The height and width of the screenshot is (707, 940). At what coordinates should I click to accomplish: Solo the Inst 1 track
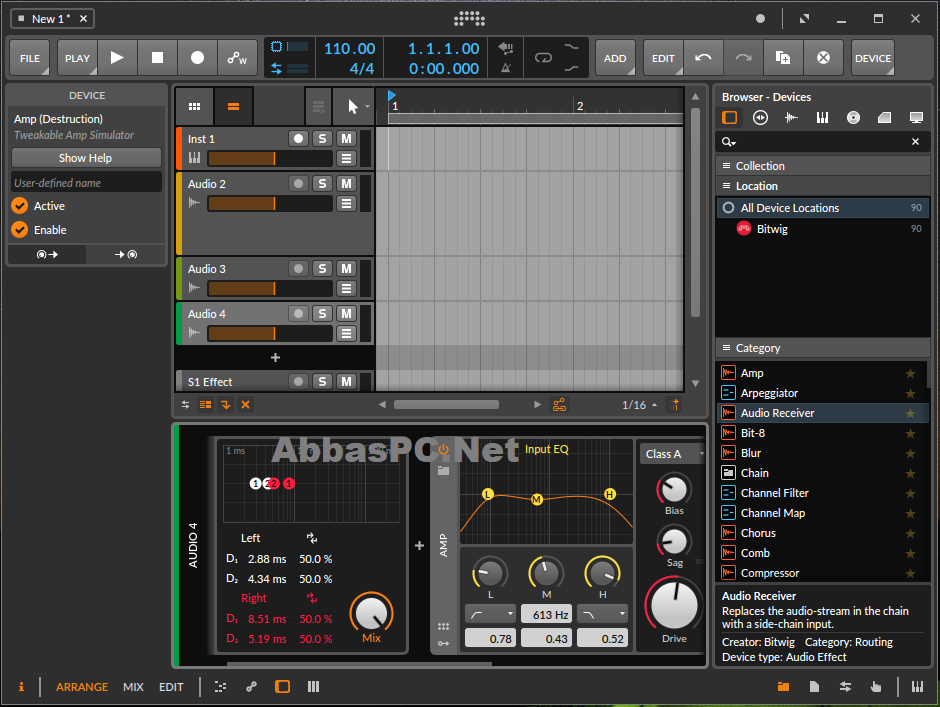(323, 139)
